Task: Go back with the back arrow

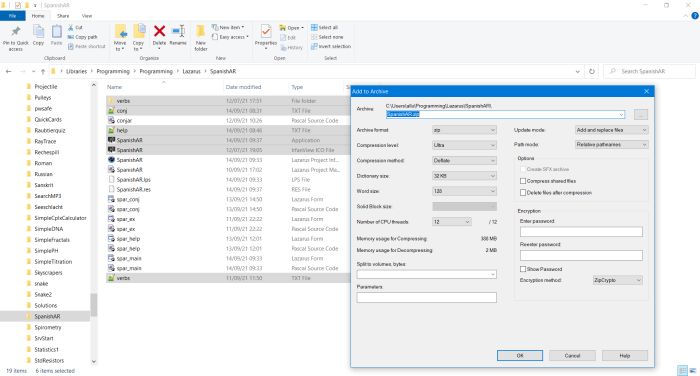Action: coord(8,71)
